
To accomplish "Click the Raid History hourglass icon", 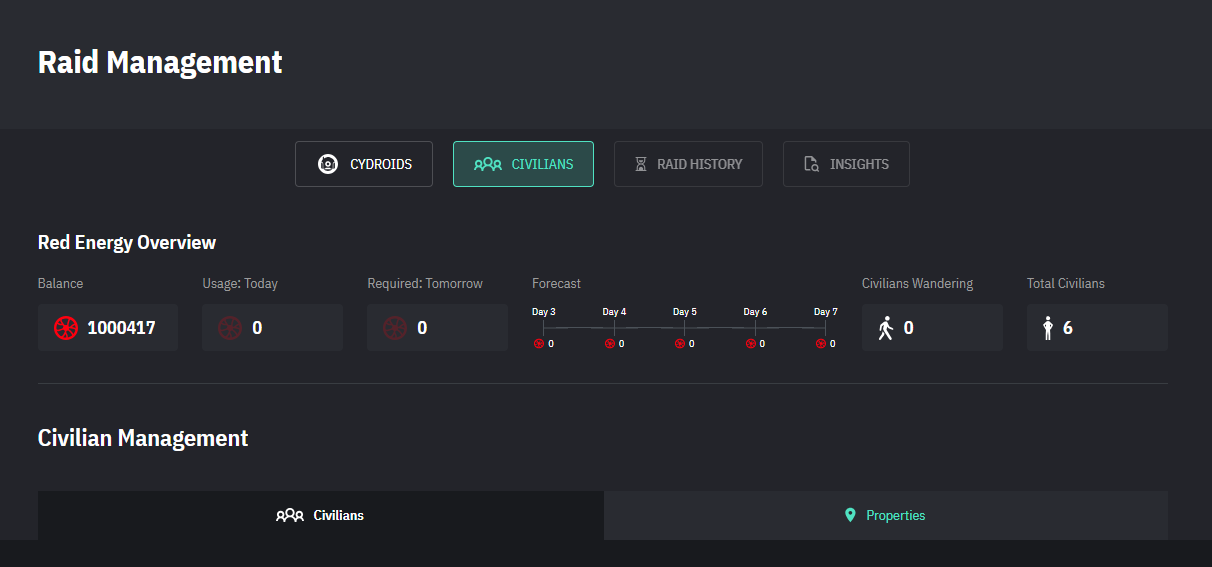I will pos(641,164).
